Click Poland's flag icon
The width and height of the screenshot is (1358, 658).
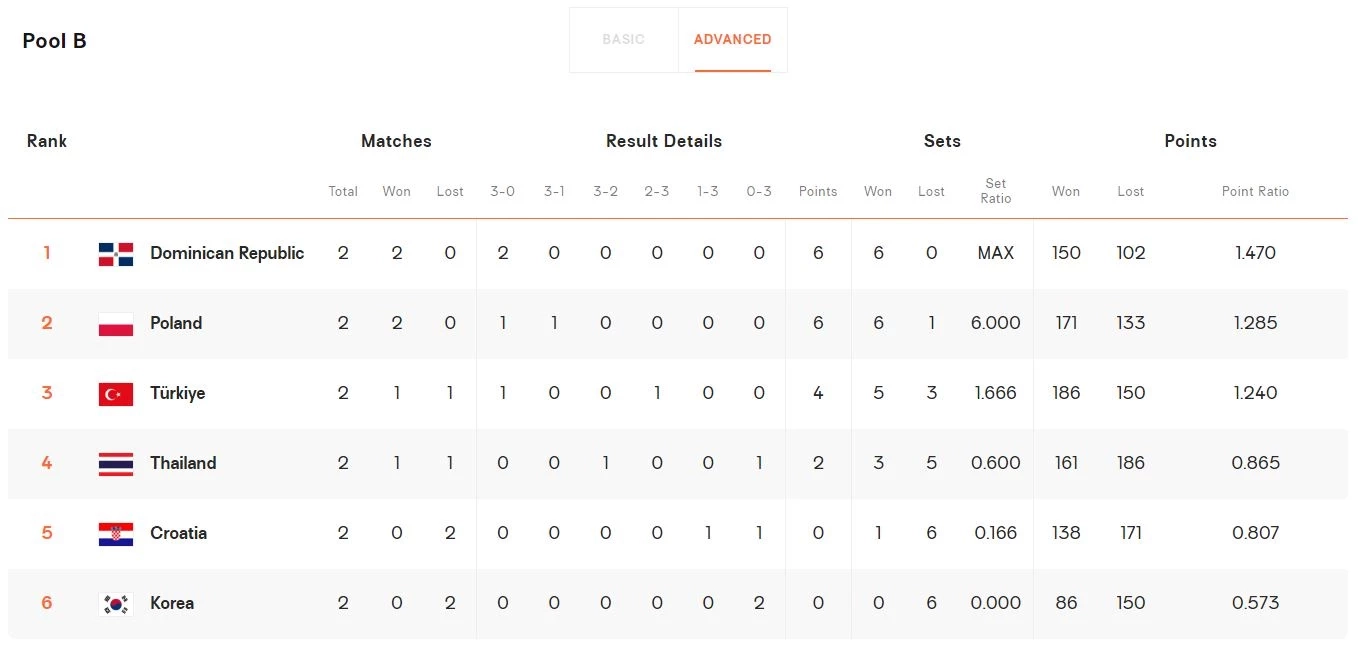[116, 324]
